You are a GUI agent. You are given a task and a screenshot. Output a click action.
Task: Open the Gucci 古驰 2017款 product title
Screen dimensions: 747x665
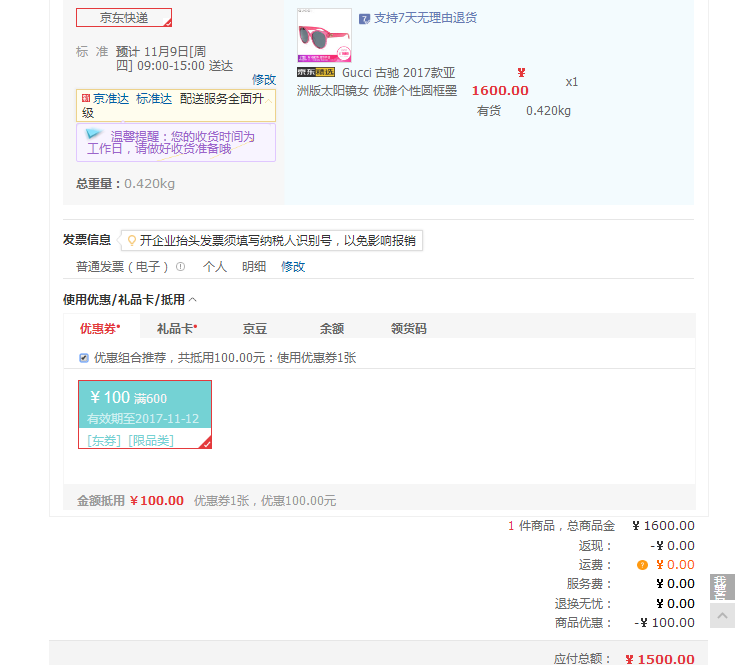[x=376, y=81]
